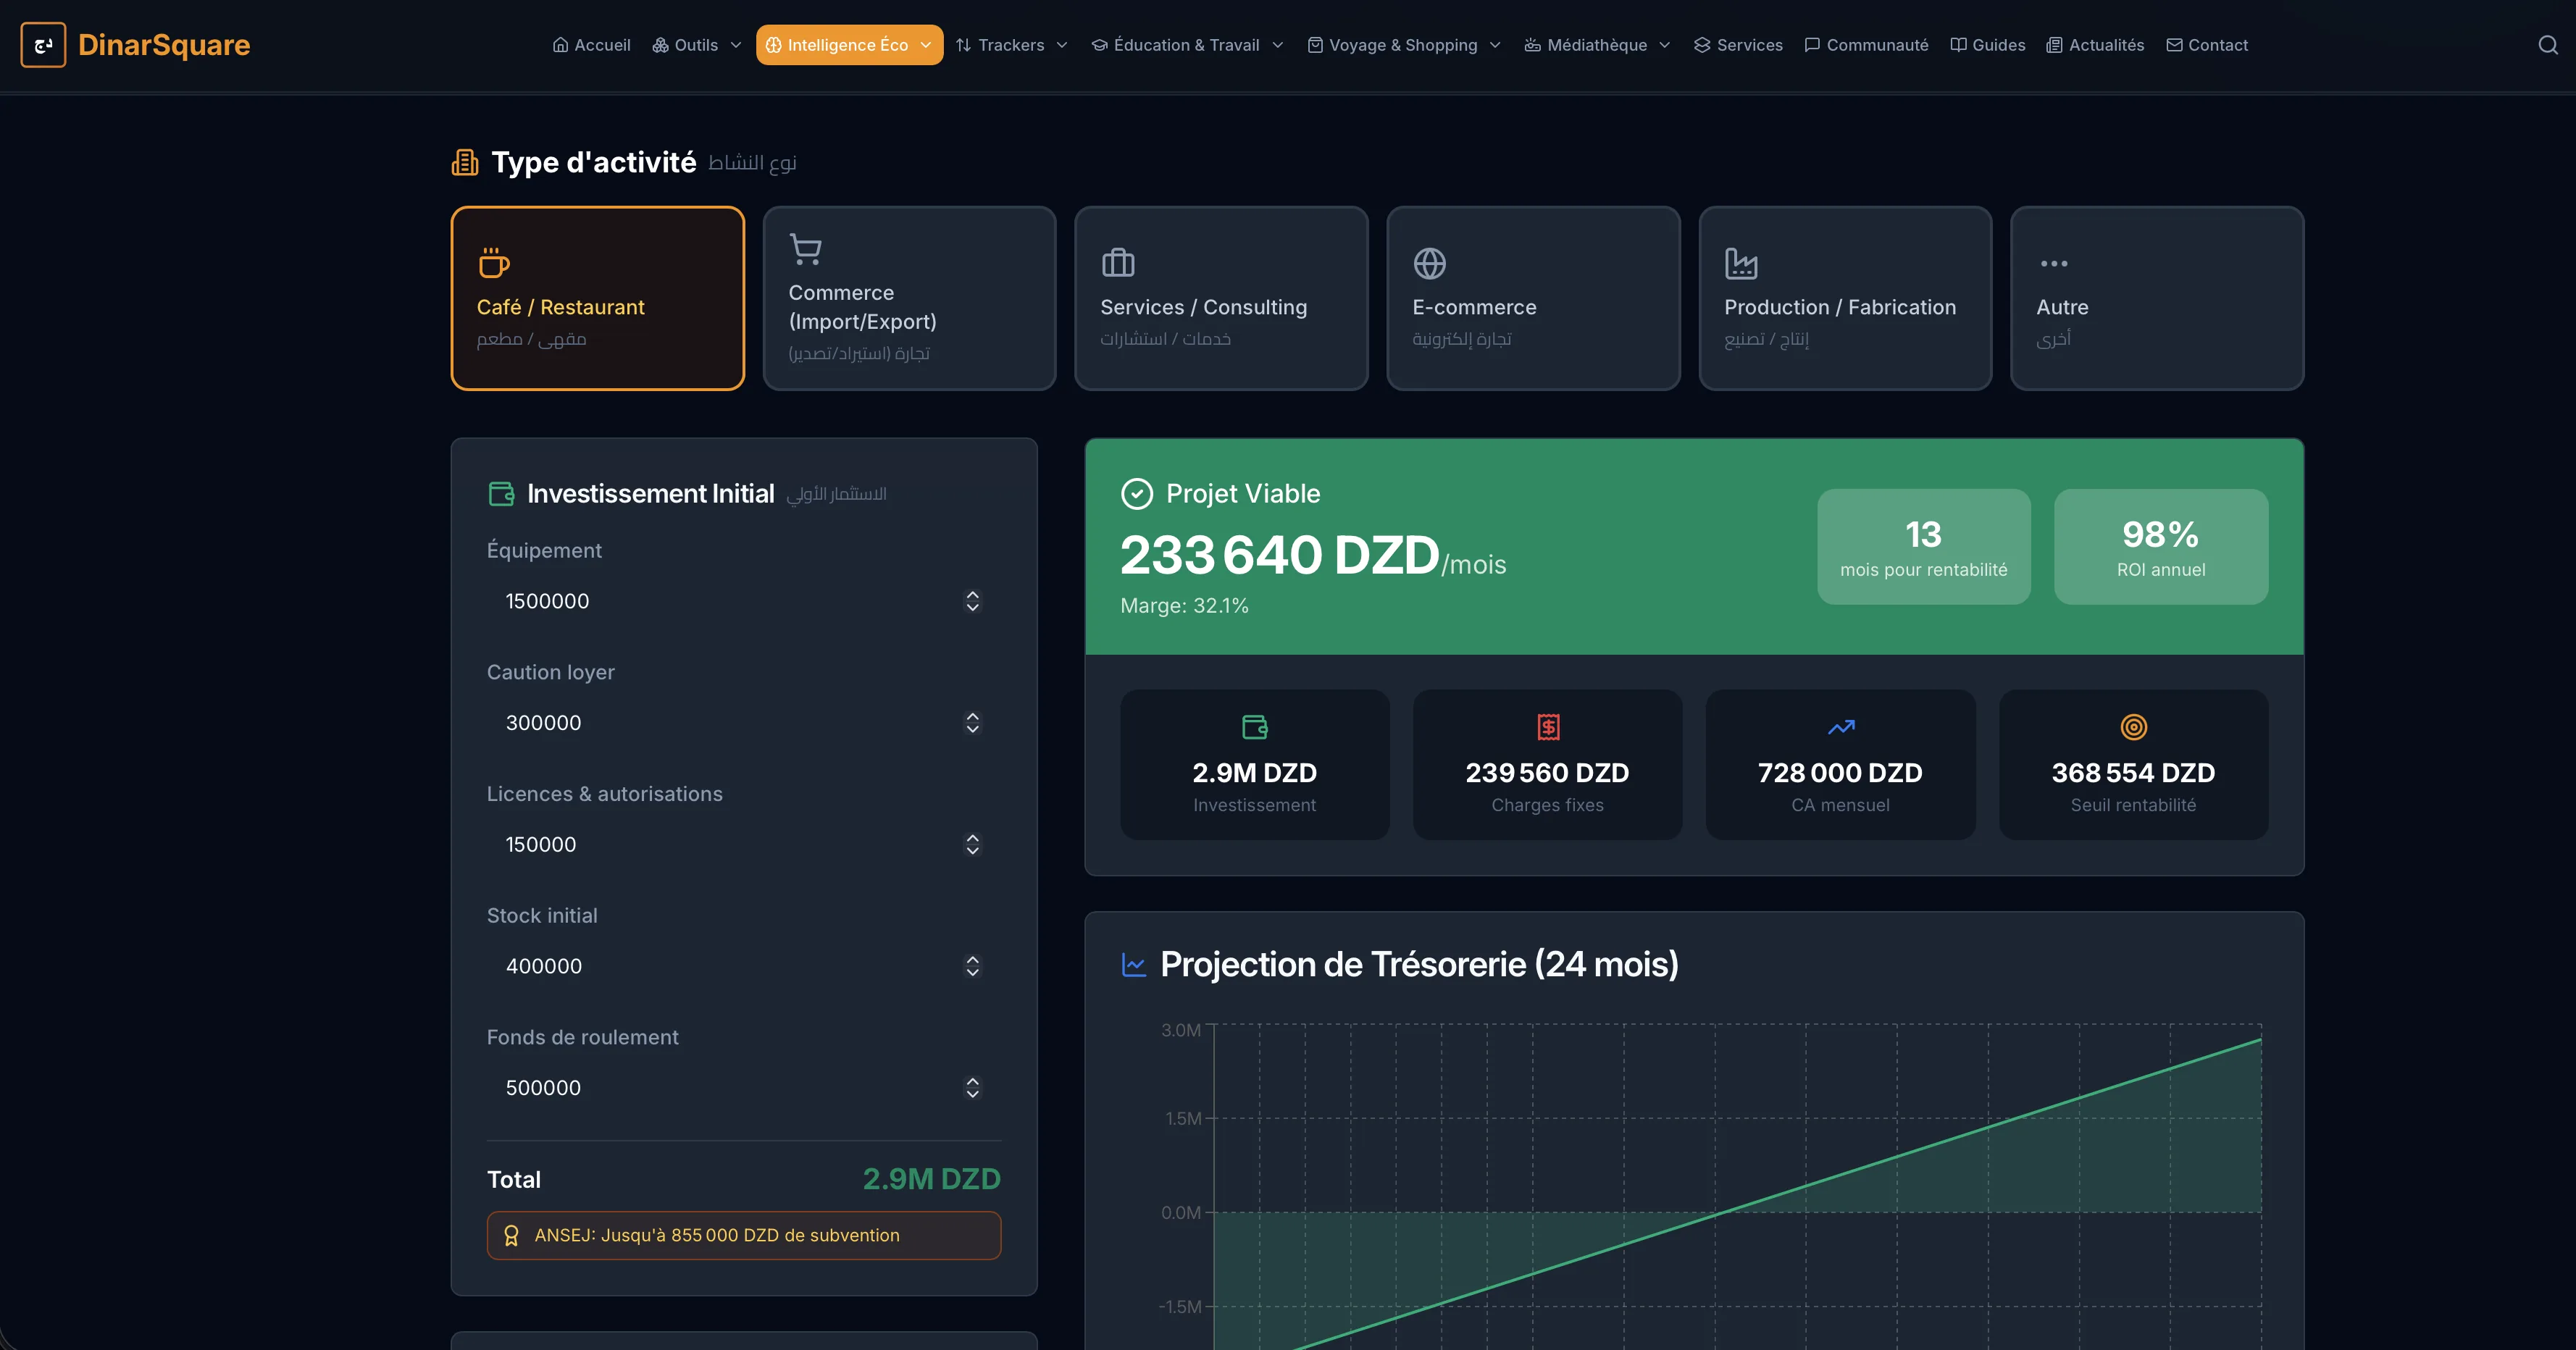The image size is (2576, 1350).
Task: Click the search magnifier icon
Action: (2547, 45)
